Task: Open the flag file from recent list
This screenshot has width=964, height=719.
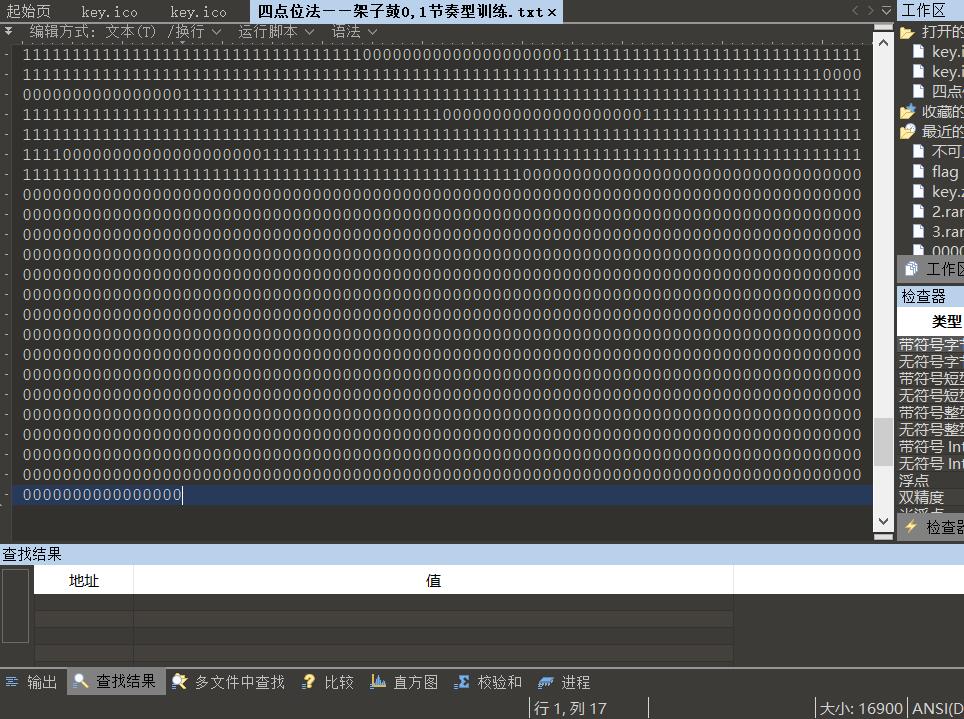Action: pos(944,171)
